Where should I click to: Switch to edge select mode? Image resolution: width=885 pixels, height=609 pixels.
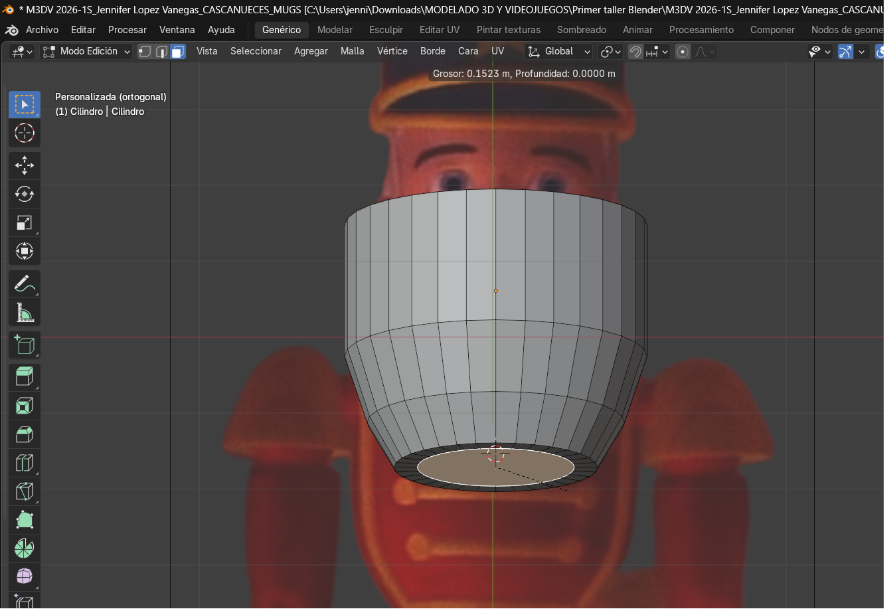click(161, 51)
